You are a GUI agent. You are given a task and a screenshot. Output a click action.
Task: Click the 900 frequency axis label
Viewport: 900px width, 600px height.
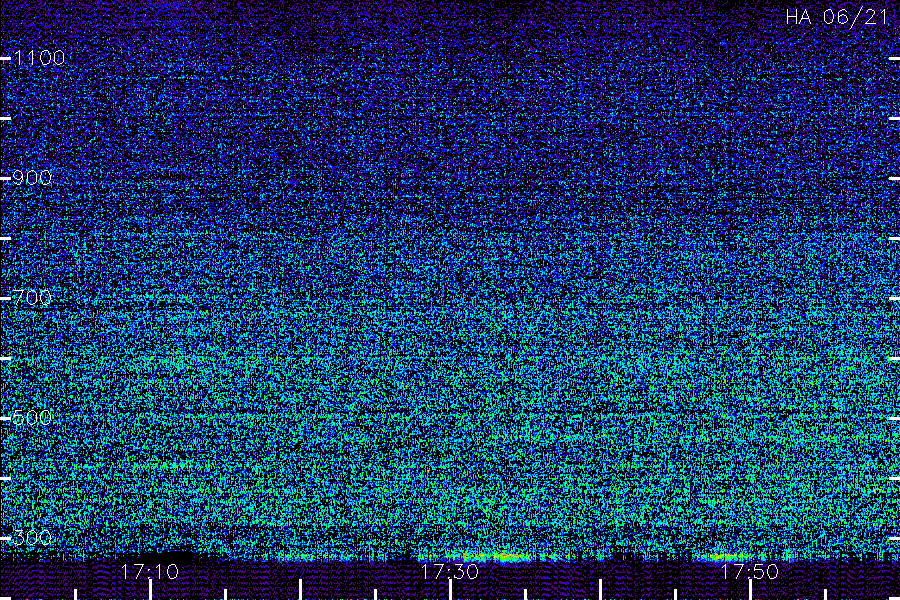[32, 178]
